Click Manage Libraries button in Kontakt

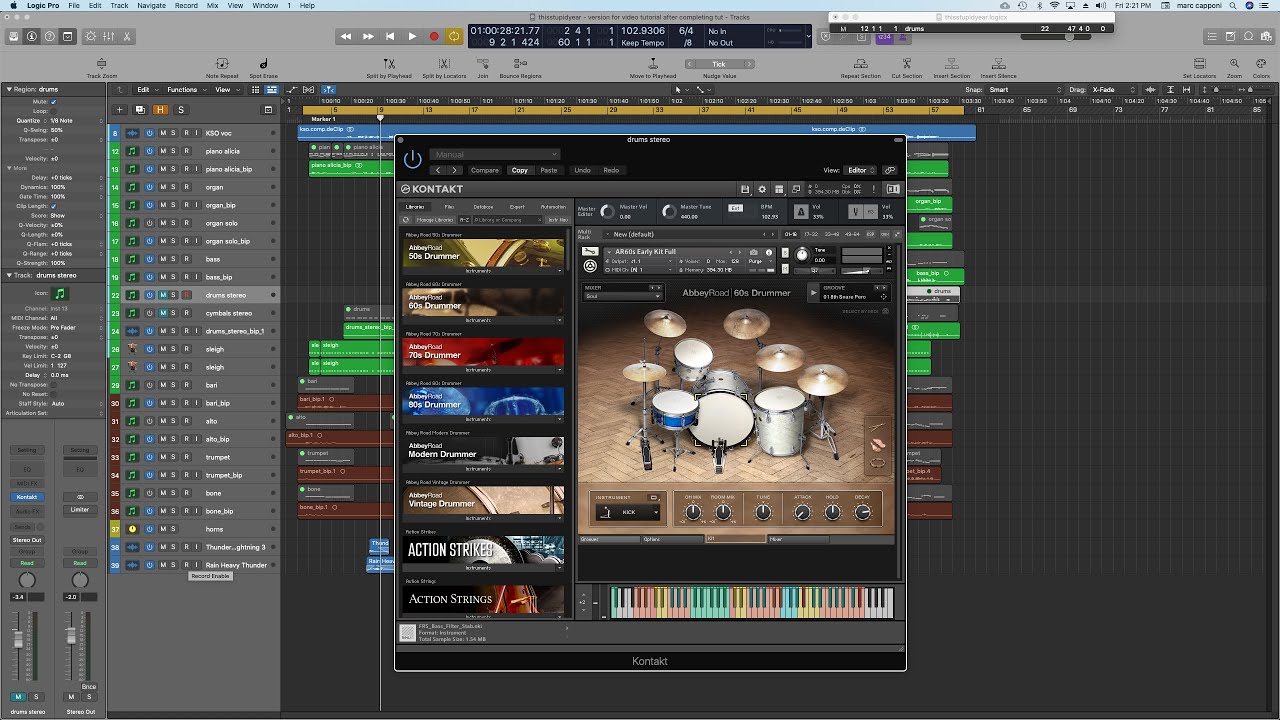point(434,219)
